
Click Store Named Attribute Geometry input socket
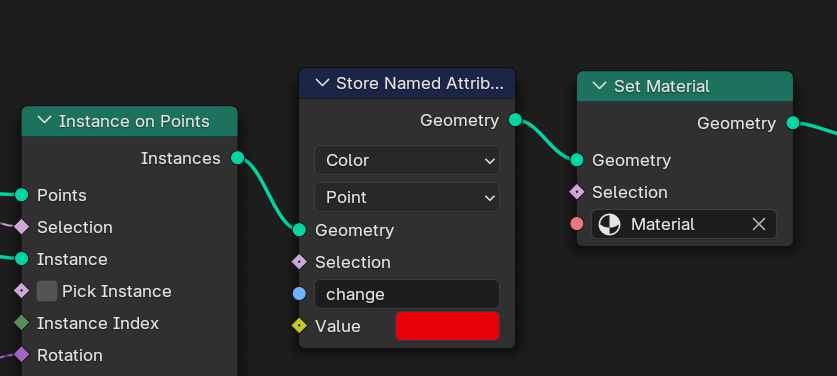(x=299, y=230)
